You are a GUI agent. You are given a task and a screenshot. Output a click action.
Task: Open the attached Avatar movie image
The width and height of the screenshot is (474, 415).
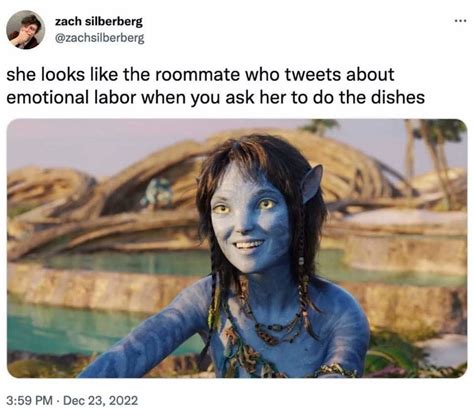[x=237, y=248]
